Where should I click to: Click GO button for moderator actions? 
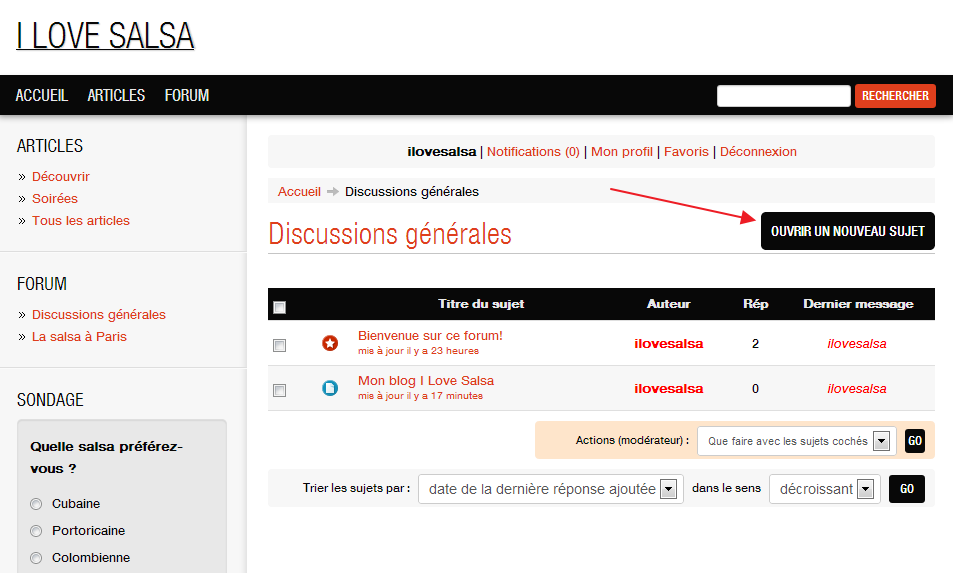click(x=915, y=441)
